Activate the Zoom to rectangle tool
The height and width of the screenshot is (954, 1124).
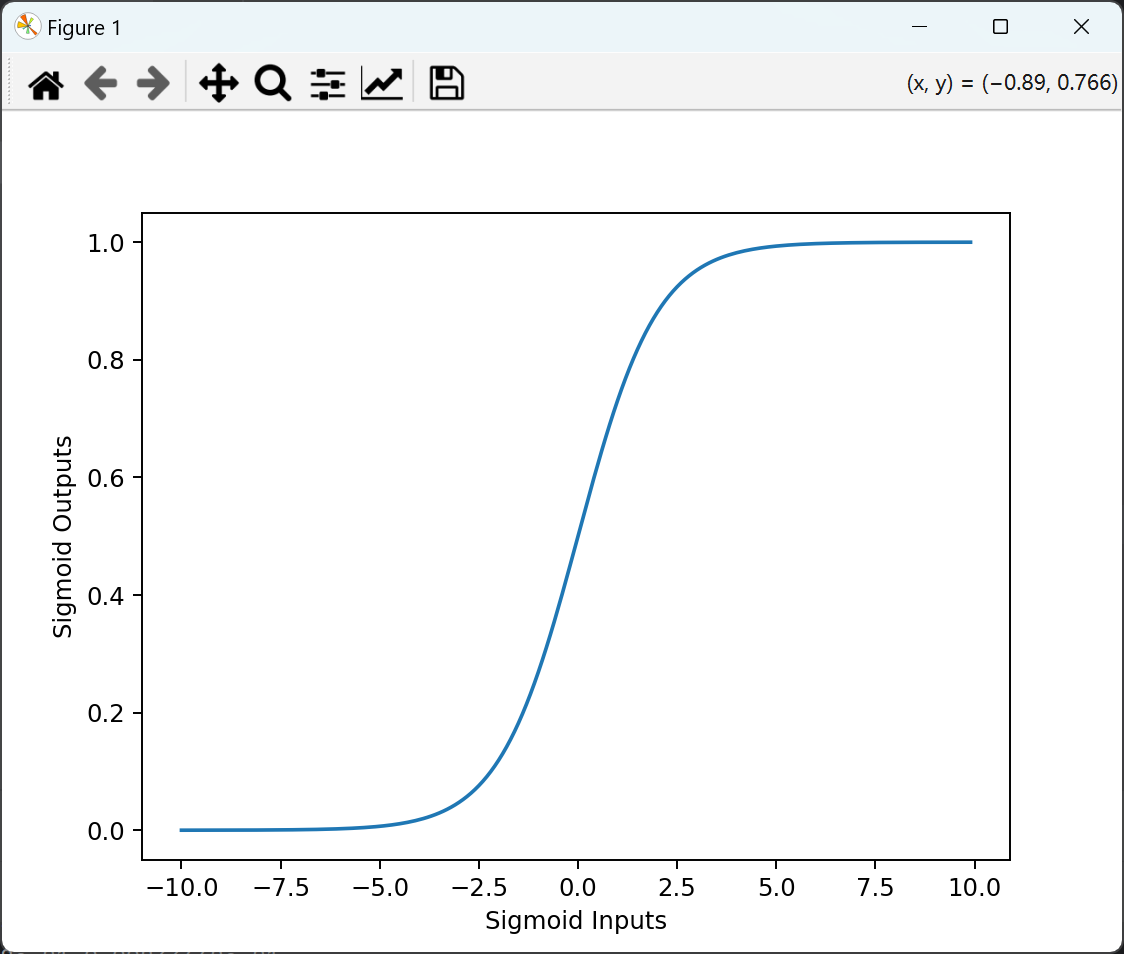coord(273,83)
